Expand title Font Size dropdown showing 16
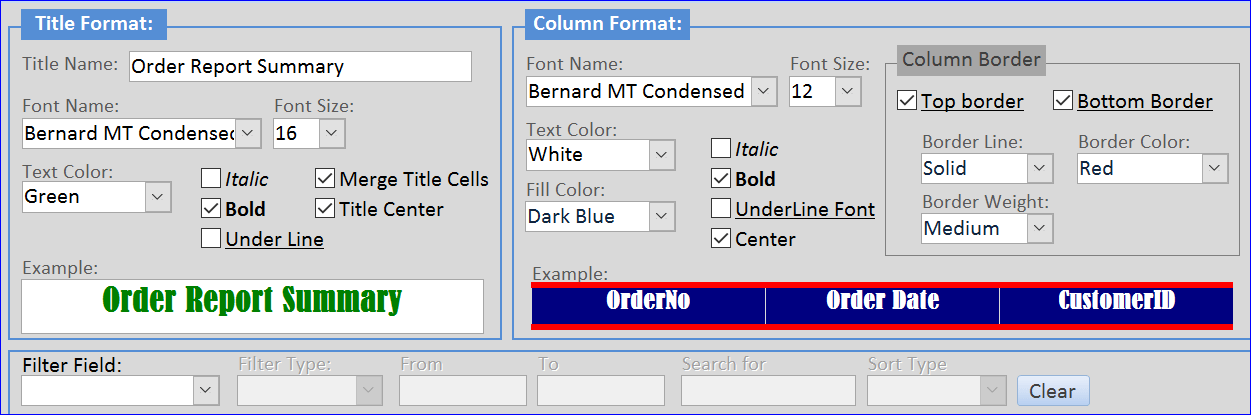This screenshot has width=1251, height=415. (x=332, y=133)
